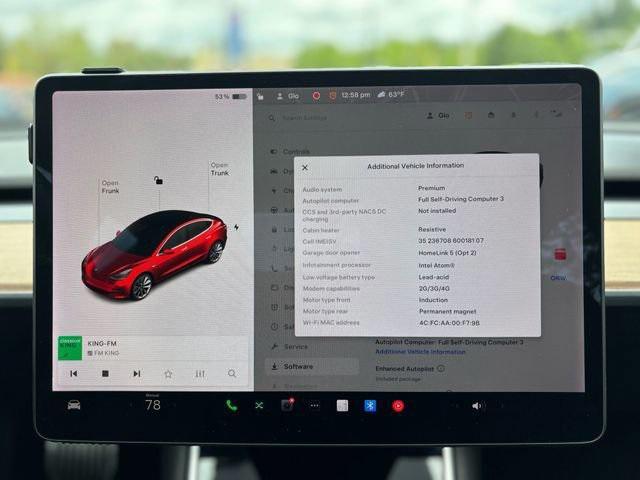The image size is (640, 480).
Task: Tap the red Model 3 car image
Action: pyautogui.click(x=154, y=255)
